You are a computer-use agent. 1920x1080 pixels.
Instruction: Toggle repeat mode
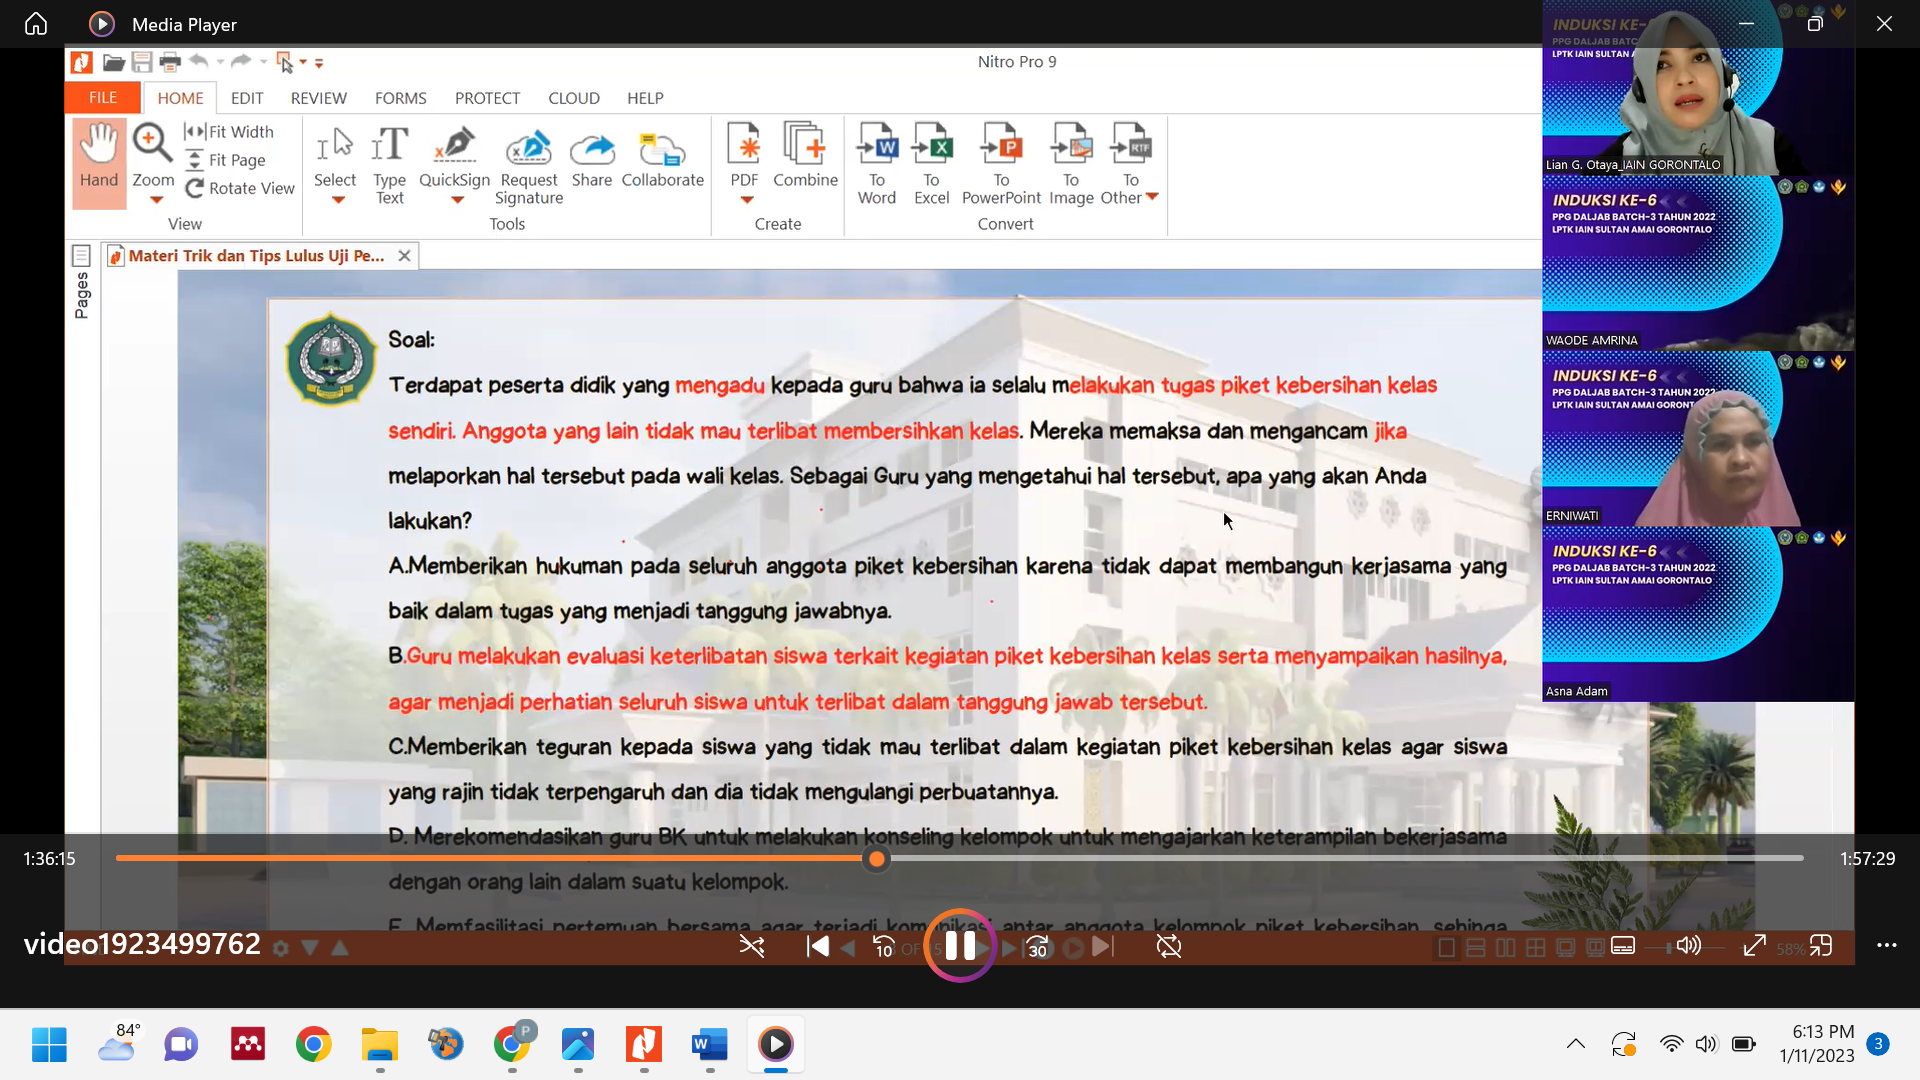point(1169,946)
